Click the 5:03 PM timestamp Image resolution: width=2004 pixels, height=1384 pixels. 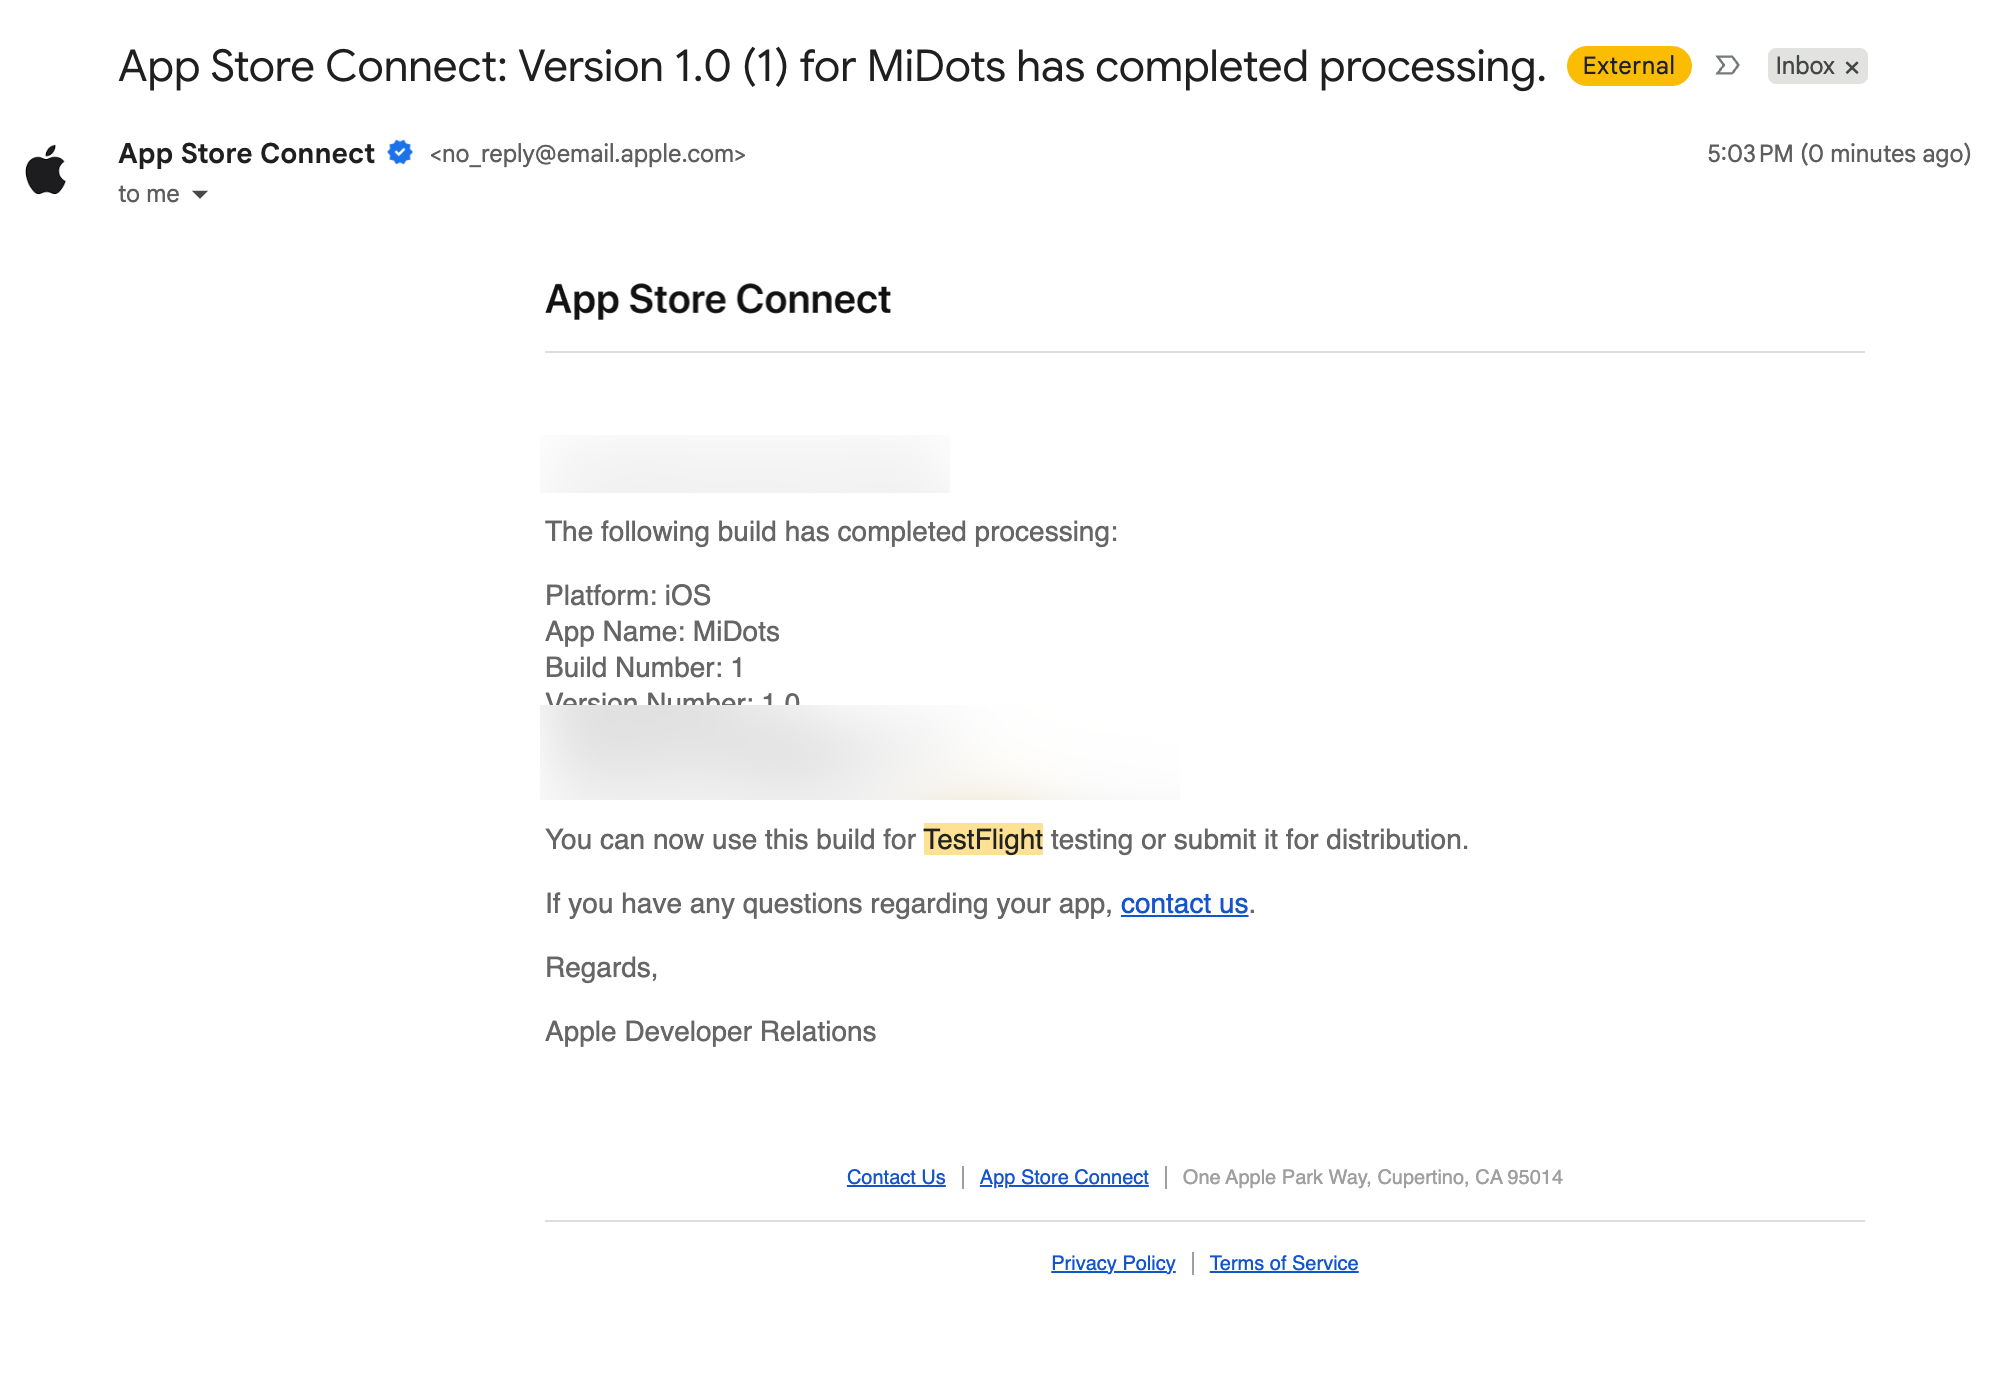[1839, 153]
